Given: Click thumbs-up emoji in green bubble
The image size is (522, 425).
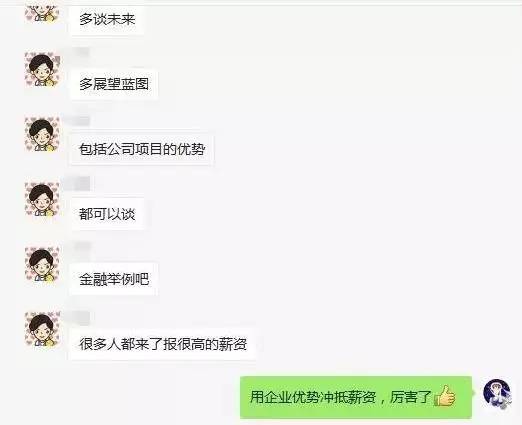Looking at the screenshot, I should point(444,396).
